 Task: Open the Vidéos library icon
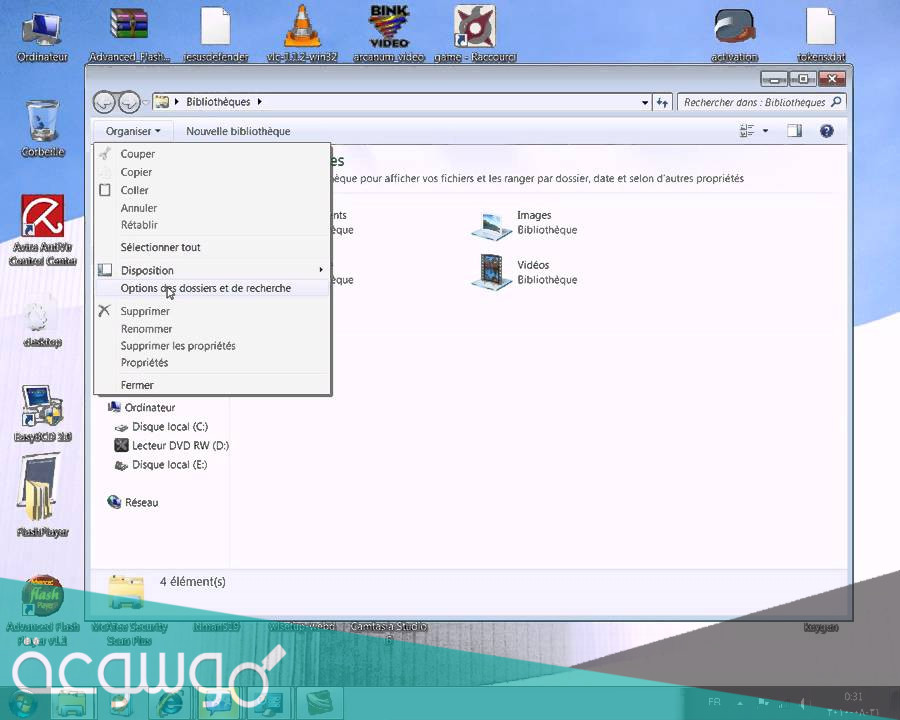[x=491, y=272]
